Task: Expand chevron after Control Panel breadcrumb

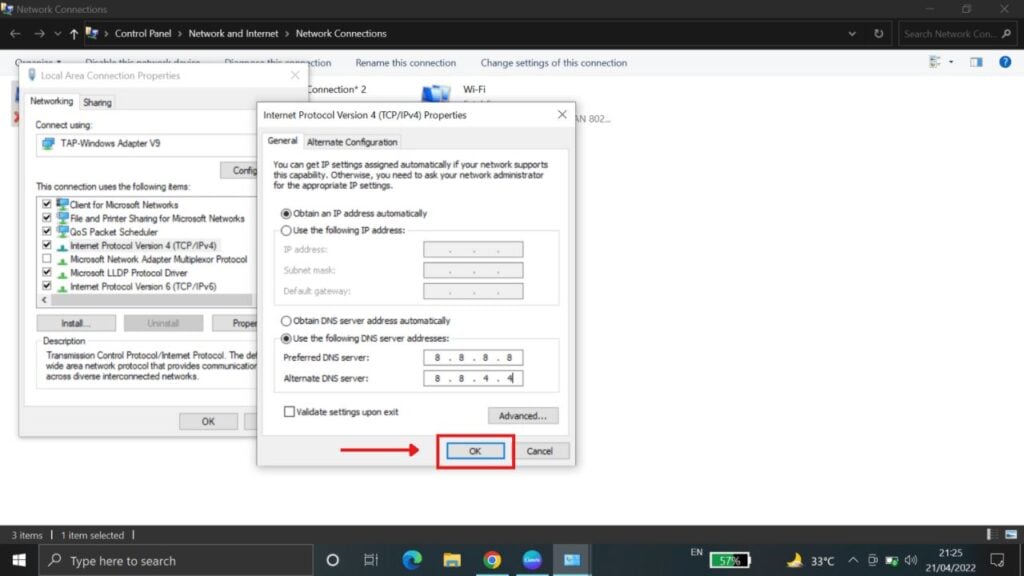Action: (x=180, y=33)
